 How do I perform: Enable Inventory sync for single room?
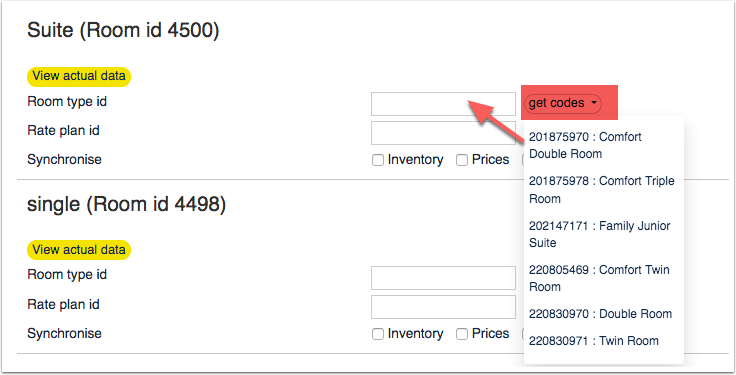pos(378,334)
